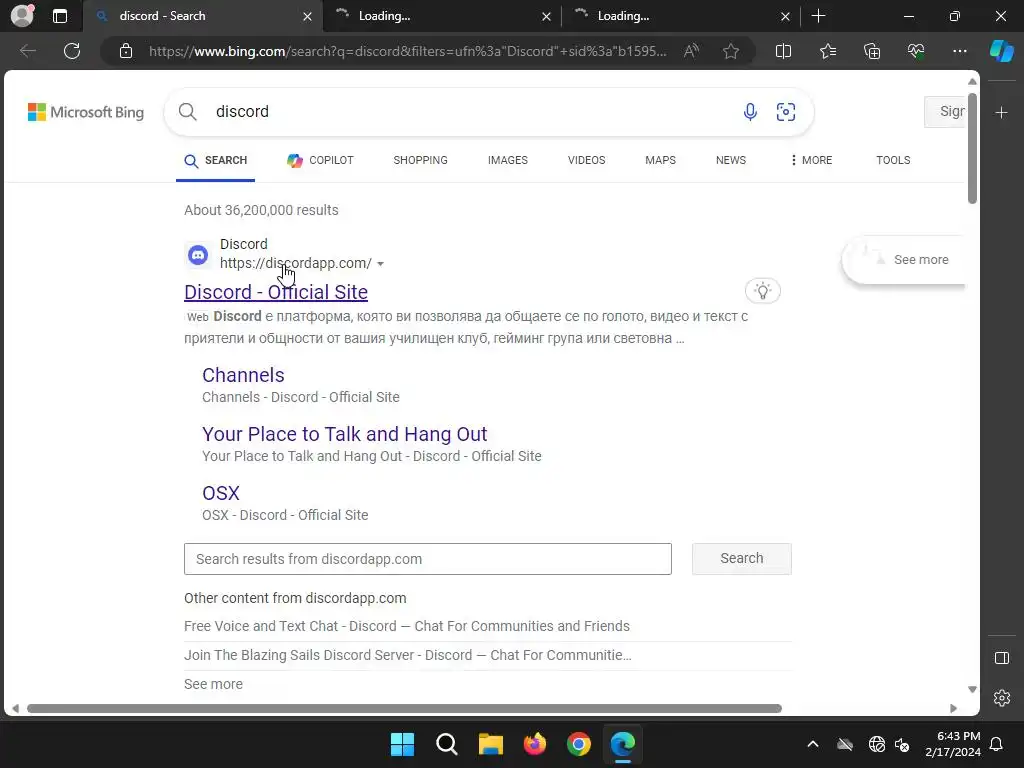The width and height of the screenshot is (1024, 768).
Task: Open 'Join The Blazing Sails Discord Server' link
Action: coord(408,655)
